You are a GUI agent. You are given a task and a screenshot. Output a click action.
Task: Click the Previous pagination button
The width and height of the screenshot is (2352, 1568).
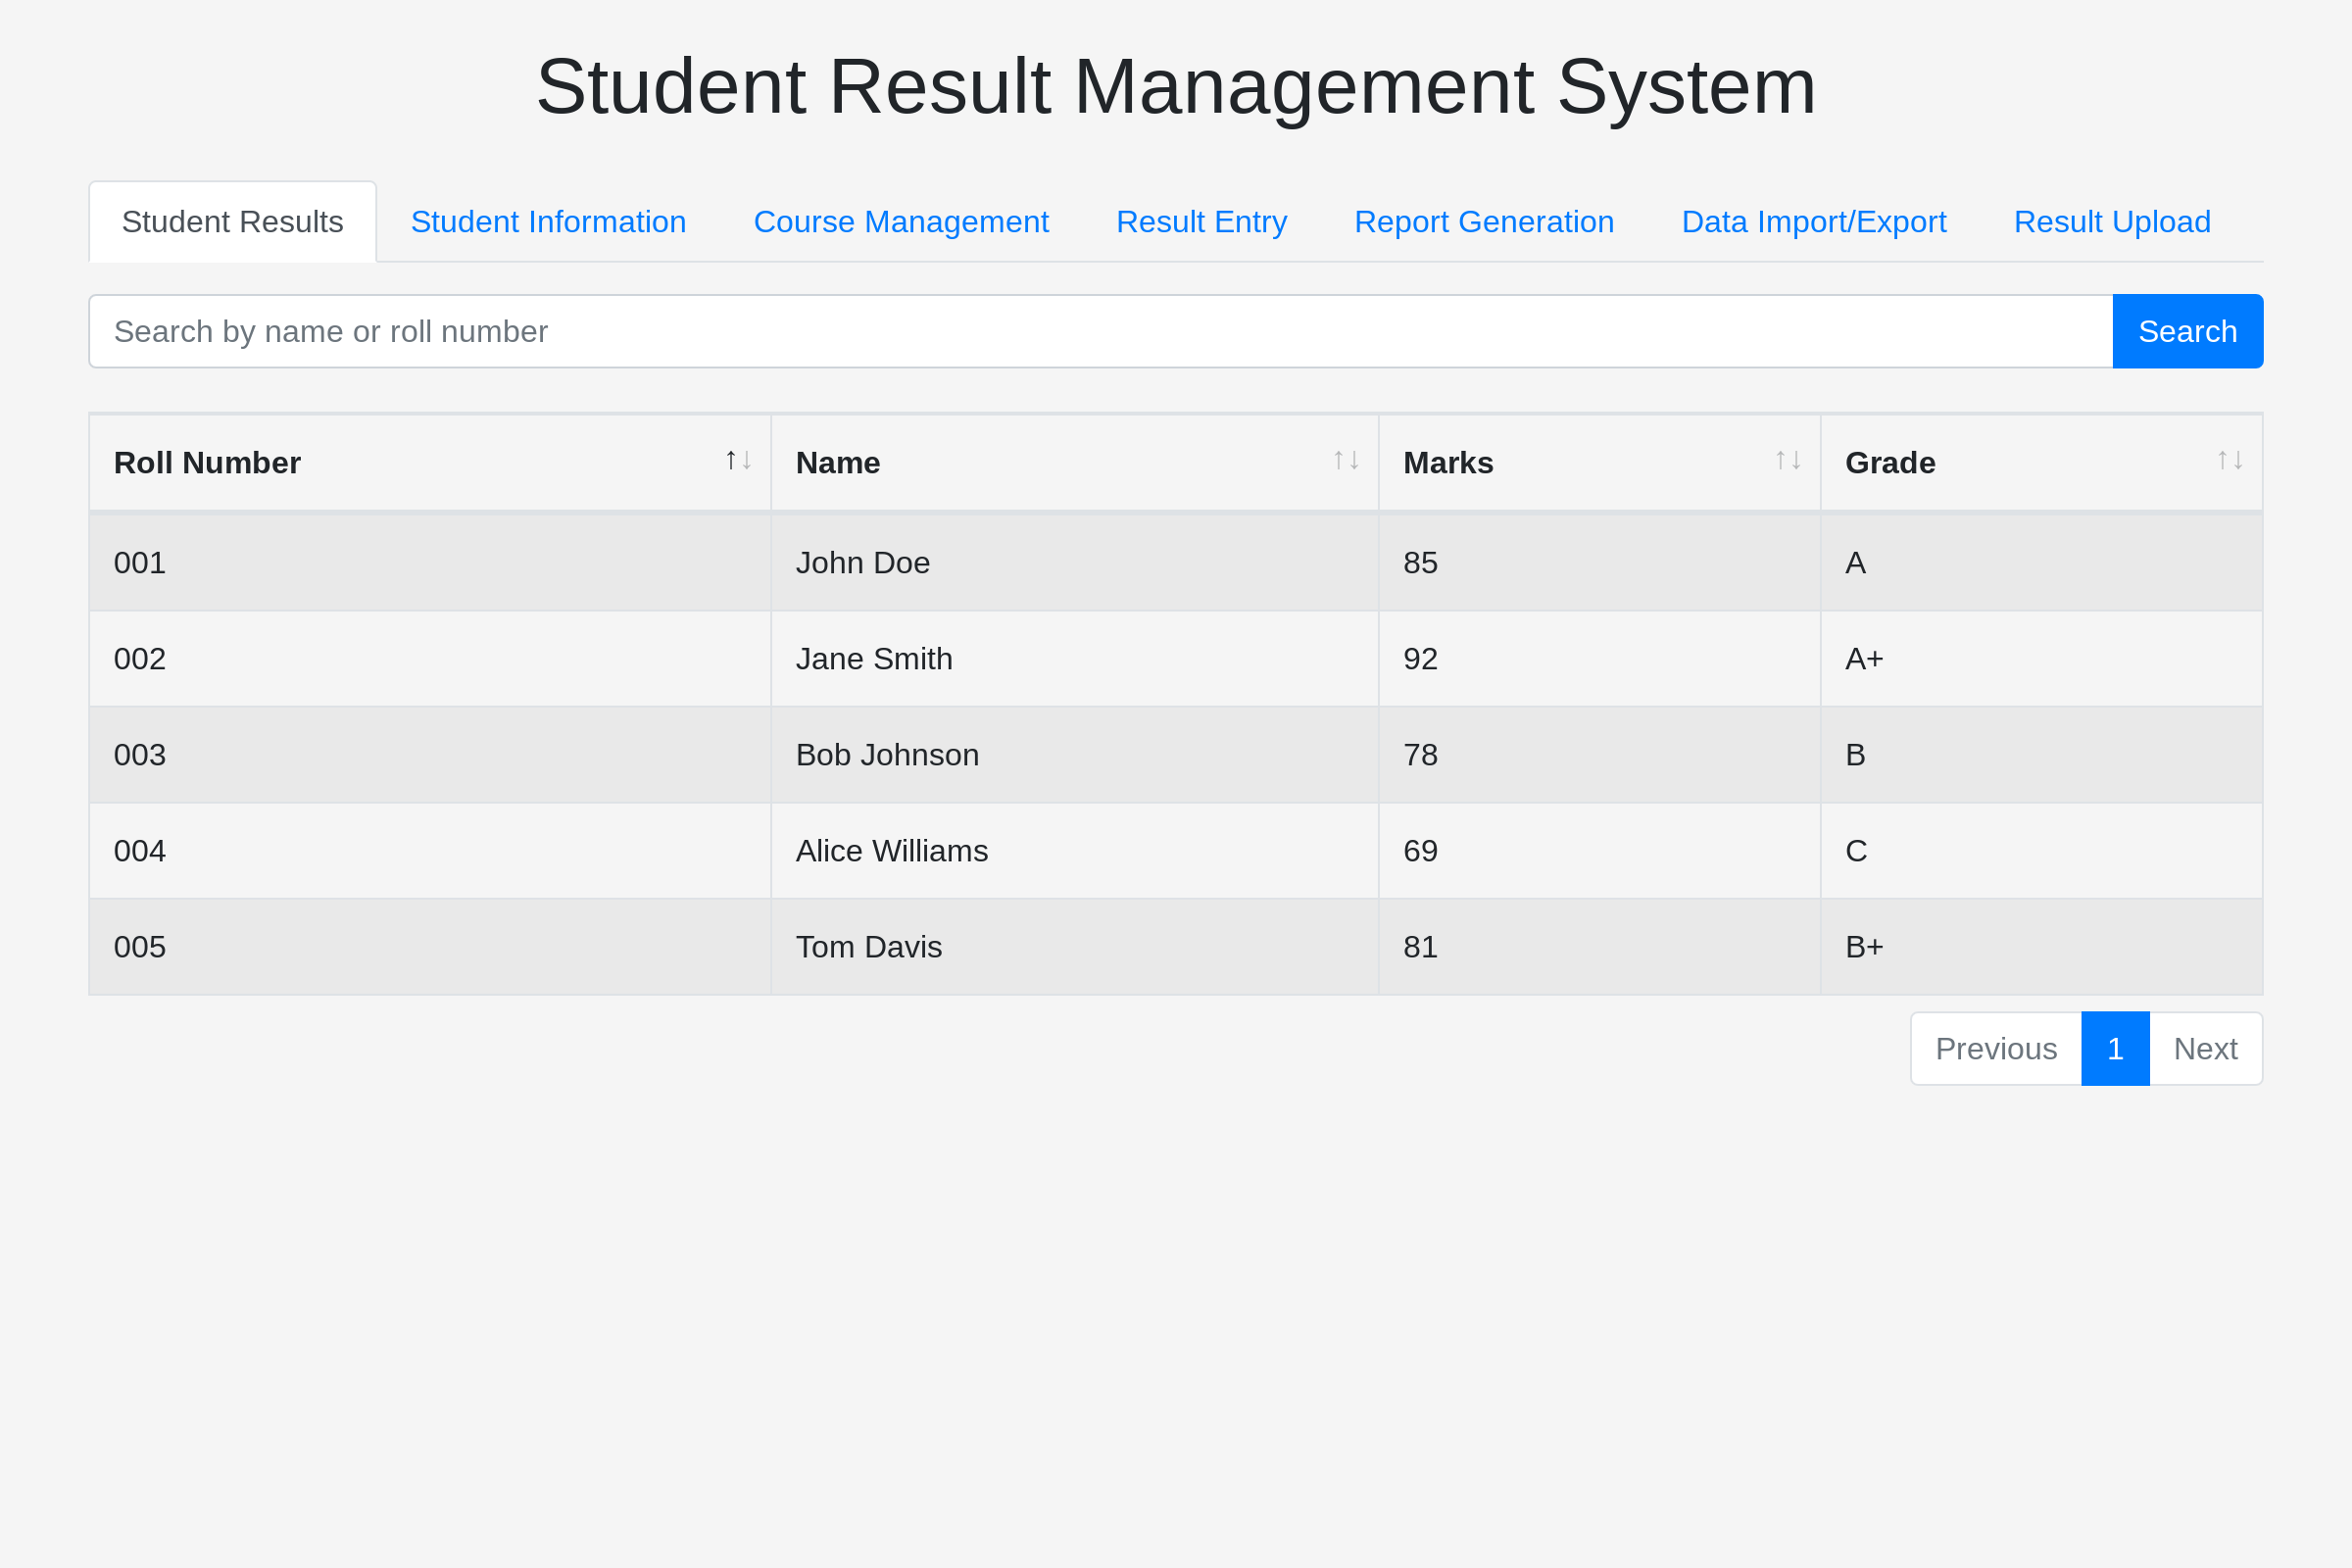click(x=1996, y=1049)
